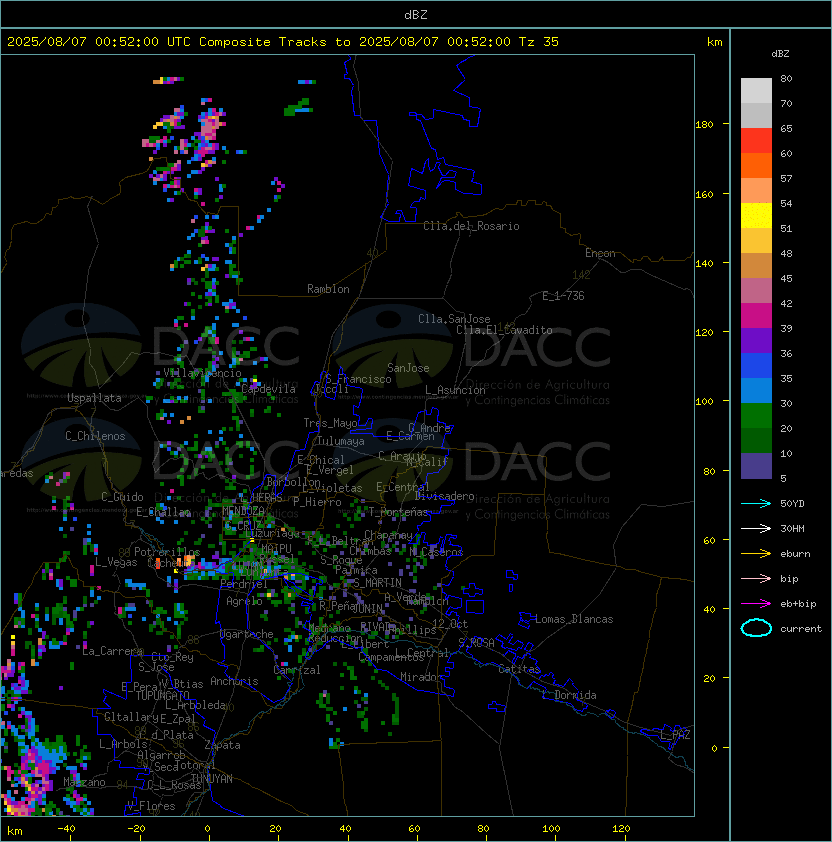Click the Villavicencio place label

coord(202,373)
